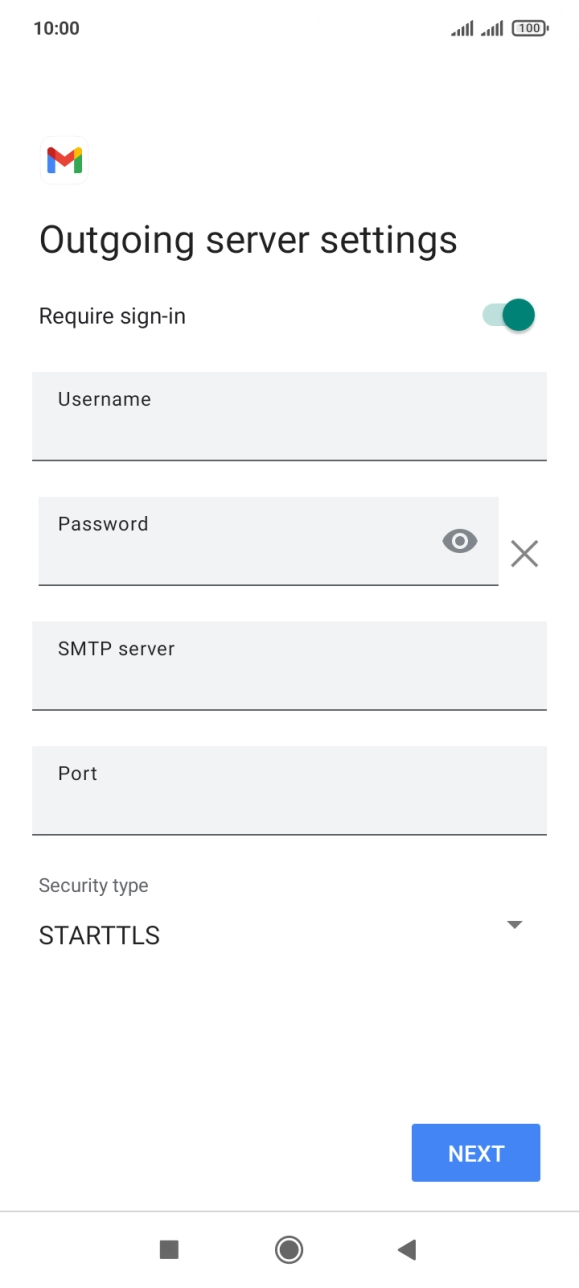Tap the Back triangle navigation icon
579x1288 pixels.
pos(408,1250)
